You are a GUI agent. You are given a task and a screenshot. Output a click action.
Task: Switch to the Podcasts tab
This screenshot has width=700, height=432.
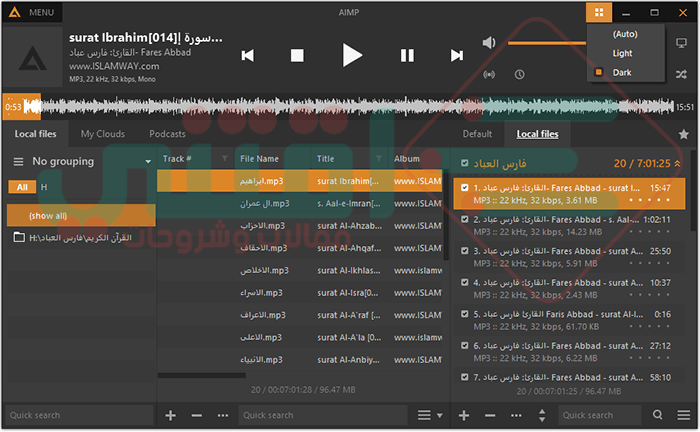pyautogui.click(x=167, y=134)
